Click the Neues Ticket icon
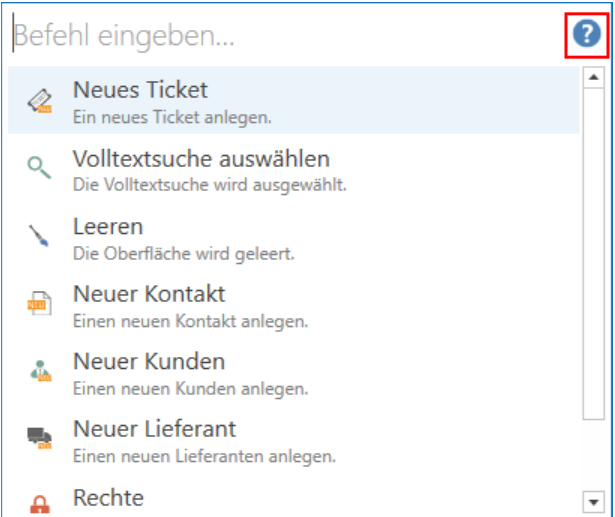The width and height of the screenshot is (615, 517). [x=39, y=100]
